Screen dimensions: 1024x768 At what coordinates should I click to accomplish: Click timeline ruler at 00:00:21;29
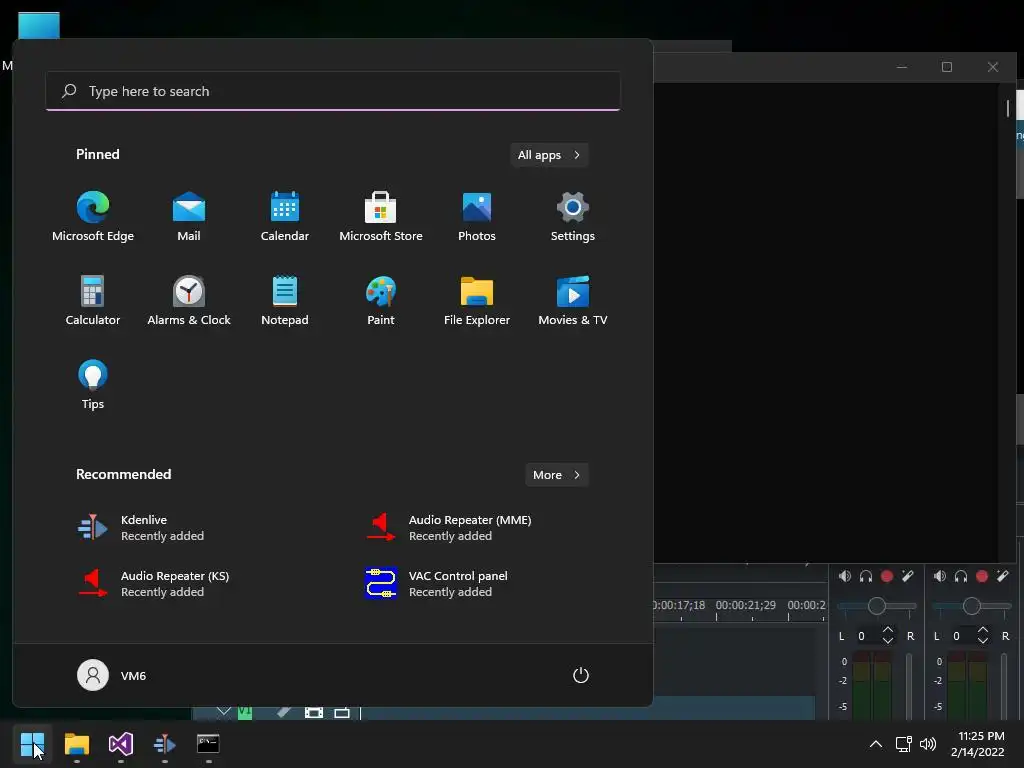(746, 605)
